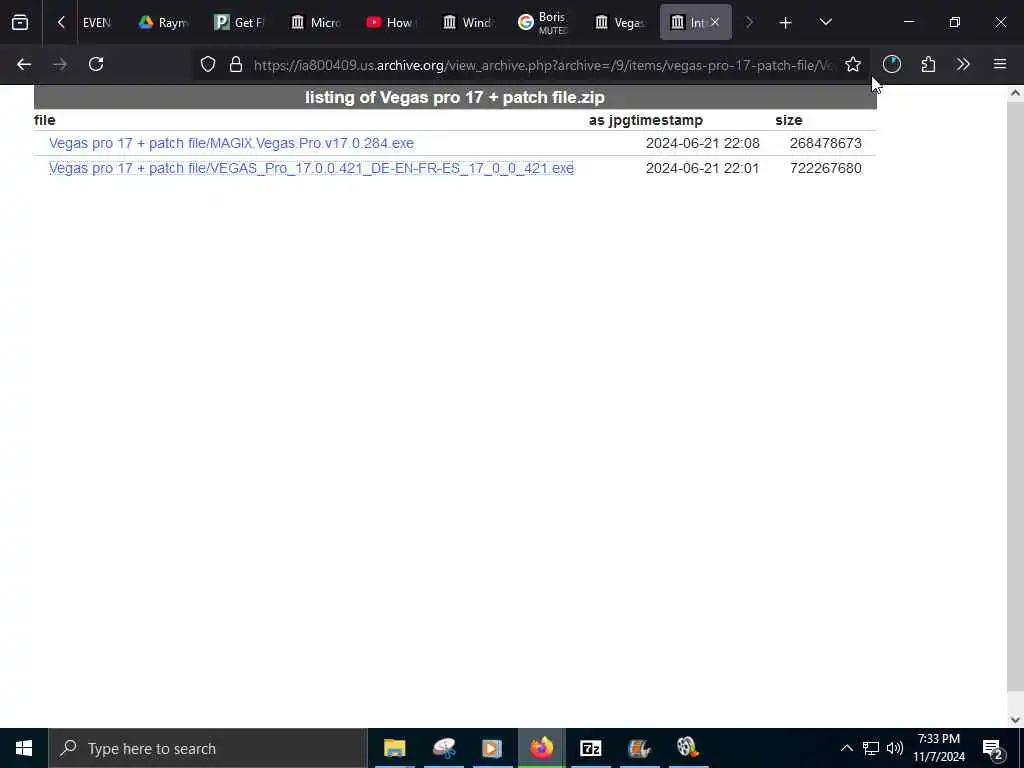Open MAGIX.Vegas.Pro.v17.0.284.exe file link
The height and width of the screenshot is (768, 1024).
click(231, 143)
